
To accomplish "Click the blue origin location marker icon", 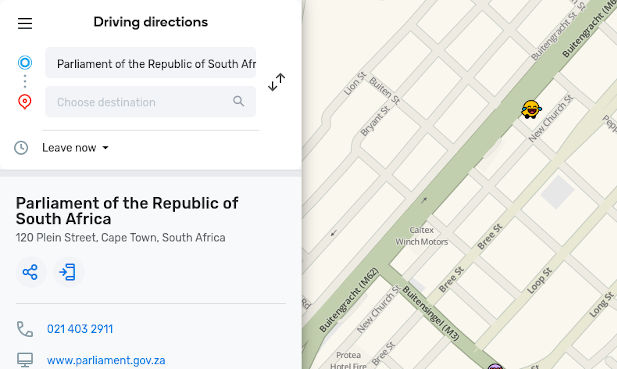I will [25, 63].
